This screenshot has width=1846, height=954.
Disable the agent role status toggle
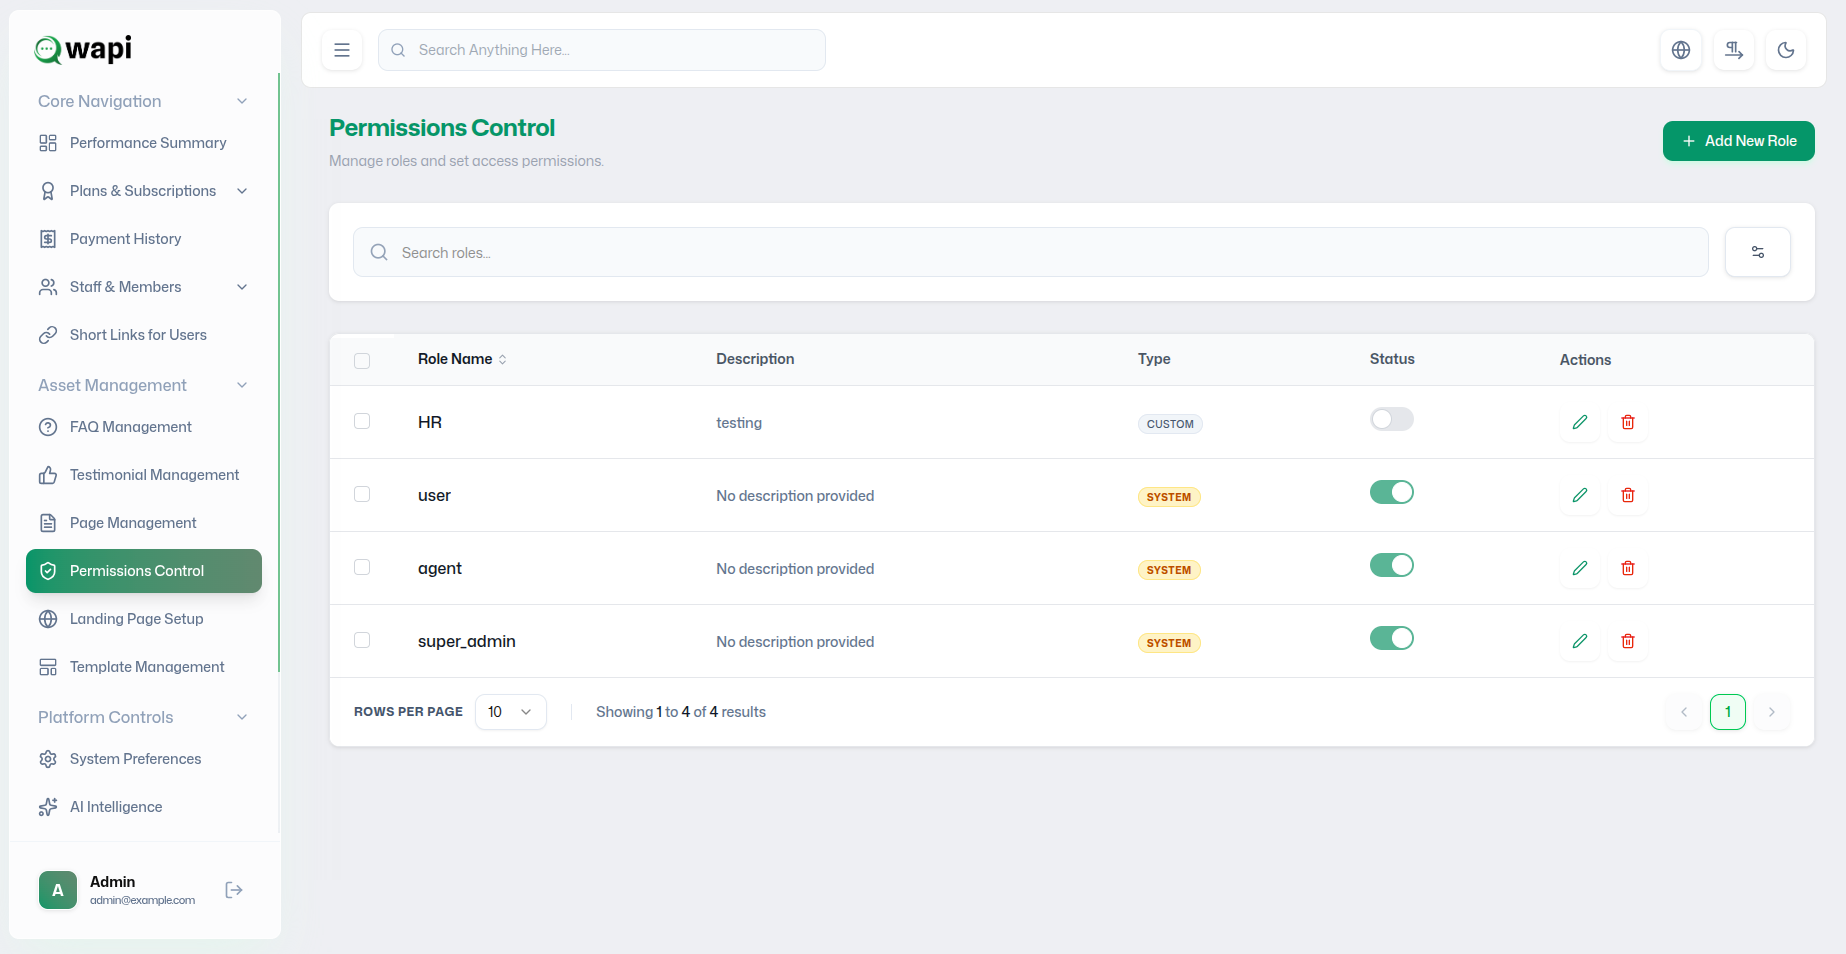[x=1392, y=565]
